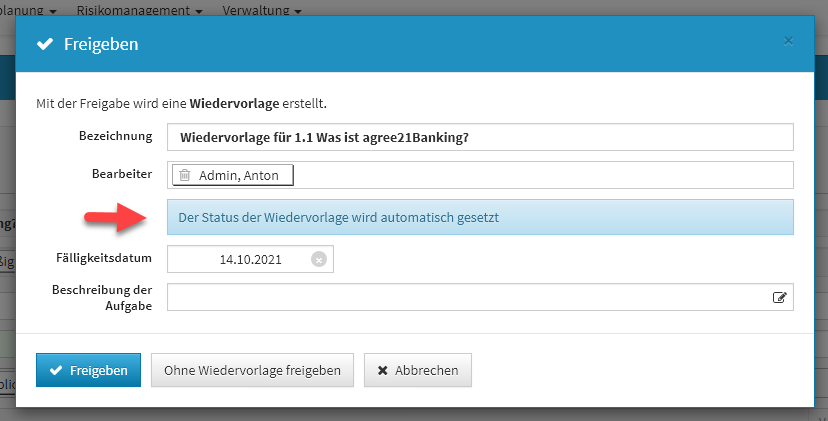Open the Verwaltung menu

point(262,10)
